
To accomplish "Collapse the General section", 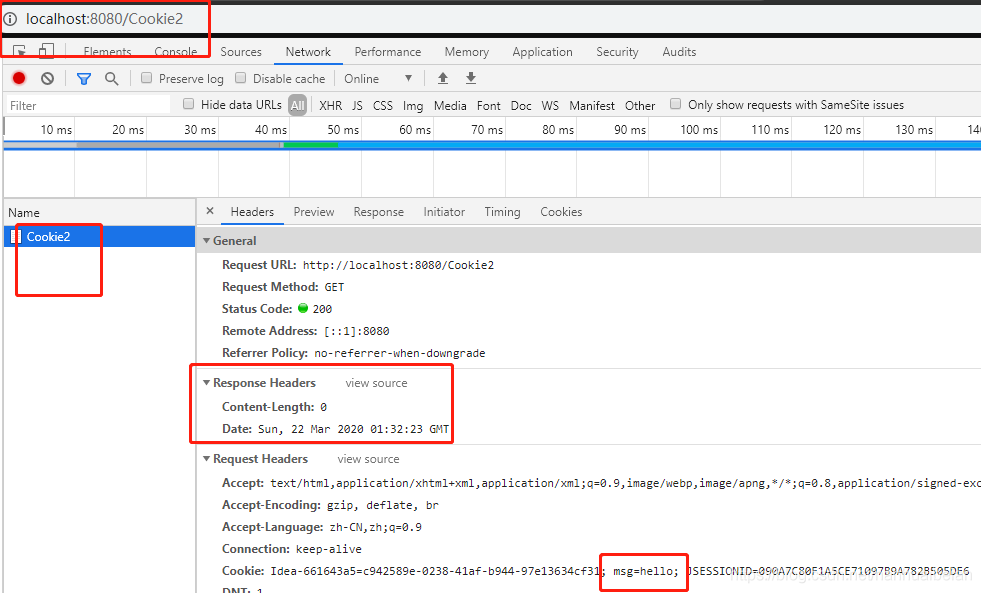I will tap(206, 241).
